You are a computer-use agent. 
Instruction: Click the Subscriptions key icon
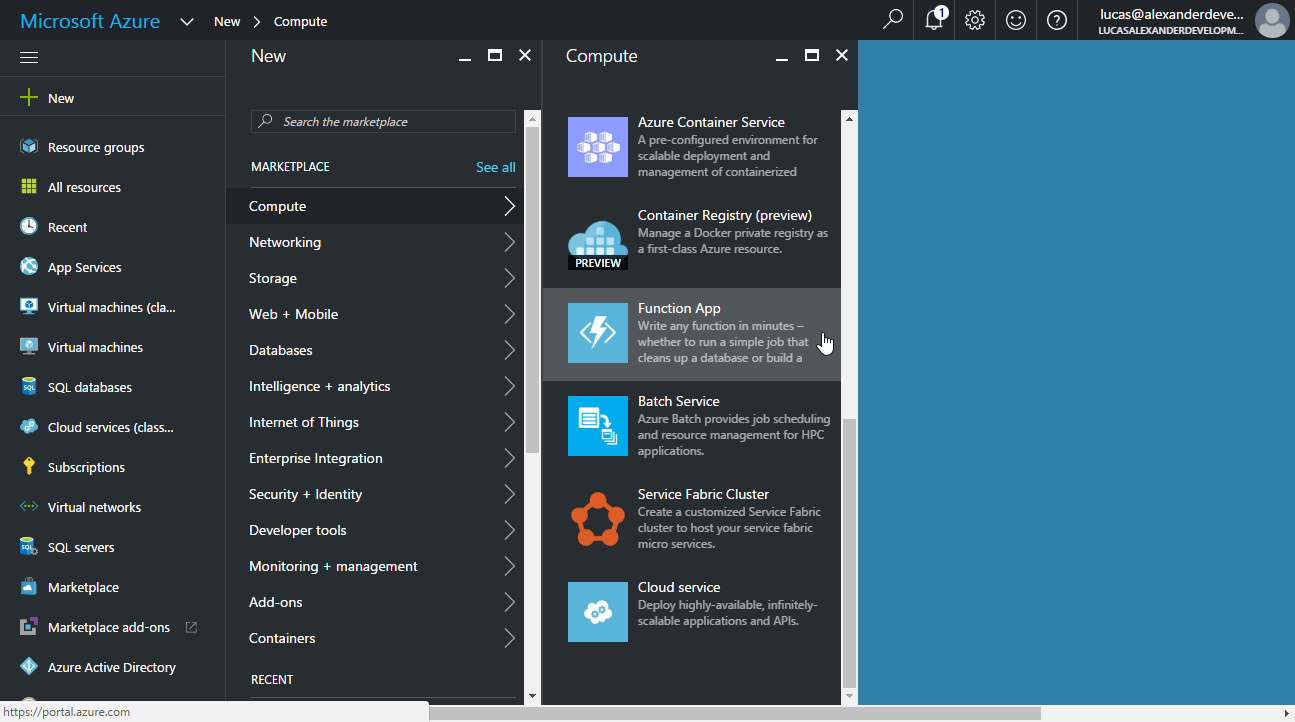pos(29,467)
